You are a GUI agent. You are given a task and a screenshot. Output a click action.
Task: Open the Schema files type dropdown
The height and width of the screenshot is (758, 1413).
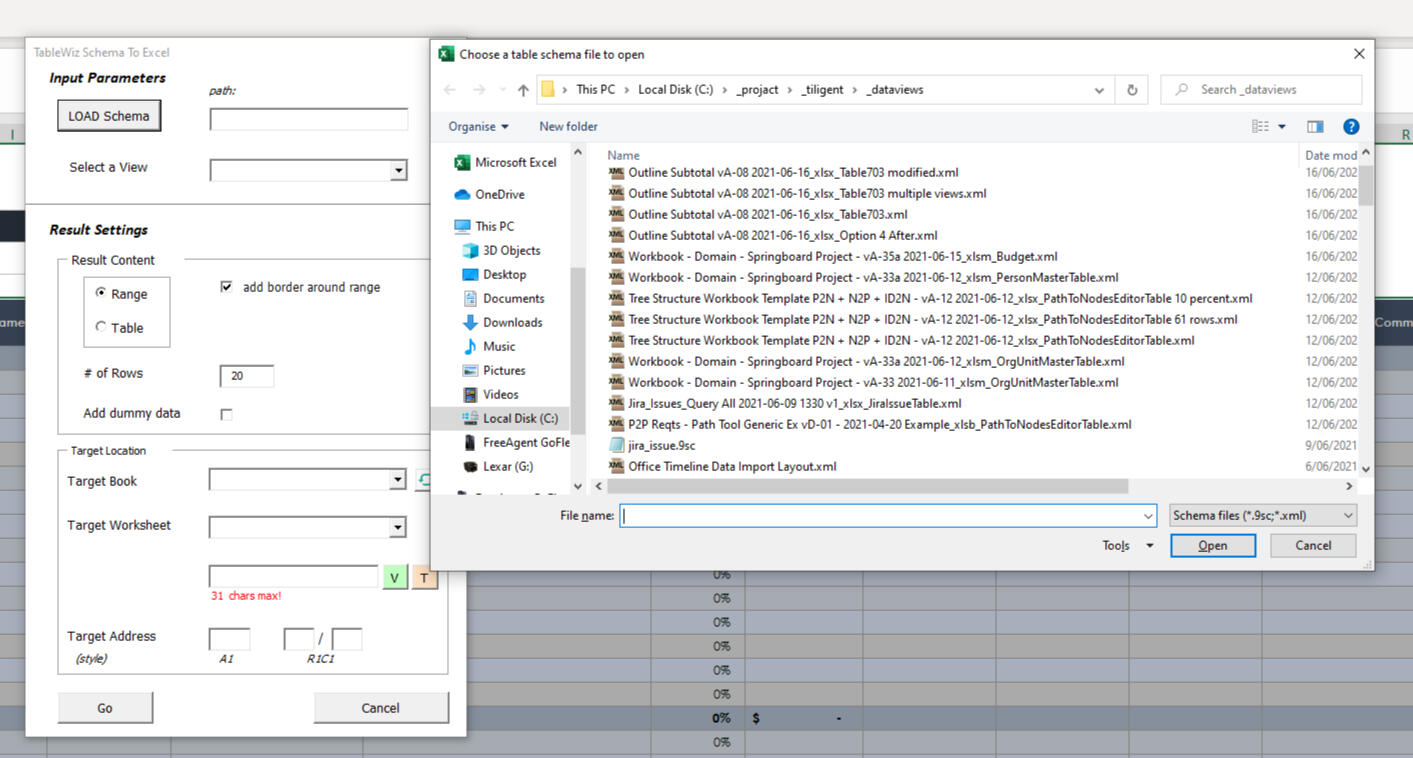pos(1263,516)
